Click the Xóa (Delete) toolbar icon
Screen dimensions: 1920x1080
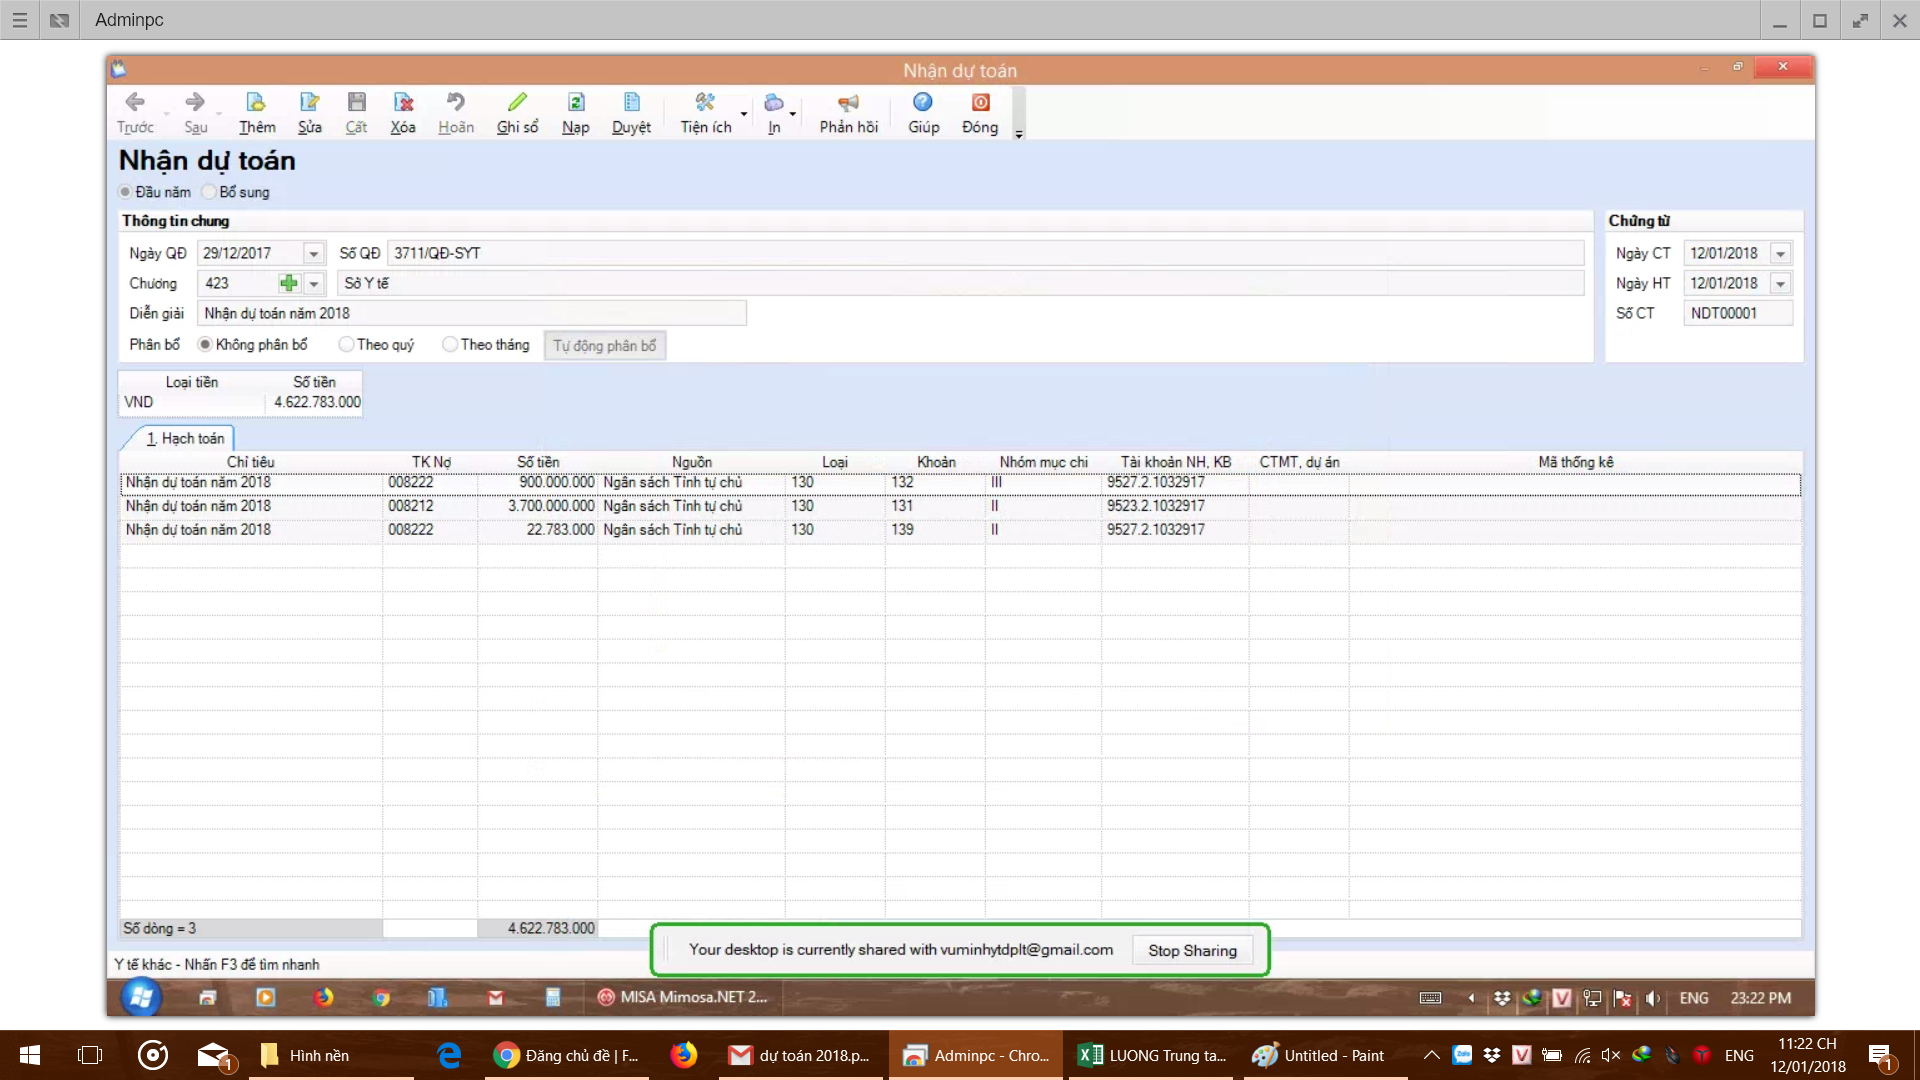tap(403, 103)
